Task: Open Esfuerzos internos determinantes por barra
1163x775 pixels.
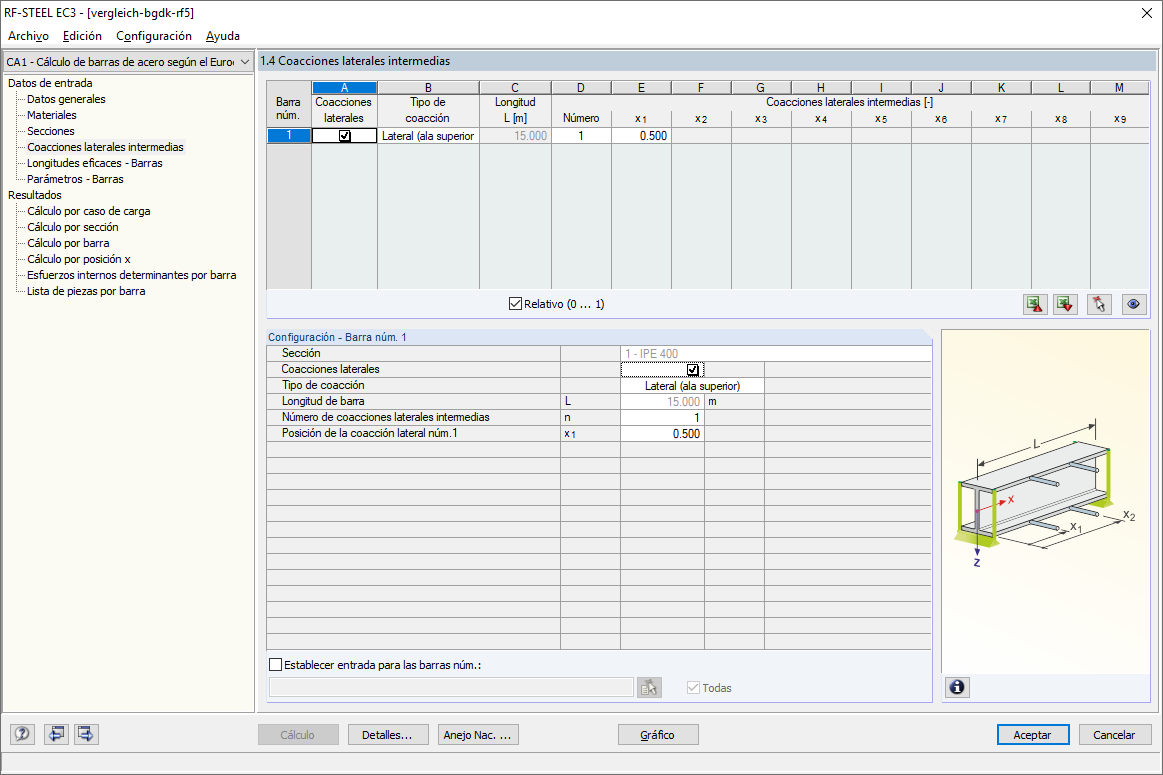Action: [x=132, y=275]
